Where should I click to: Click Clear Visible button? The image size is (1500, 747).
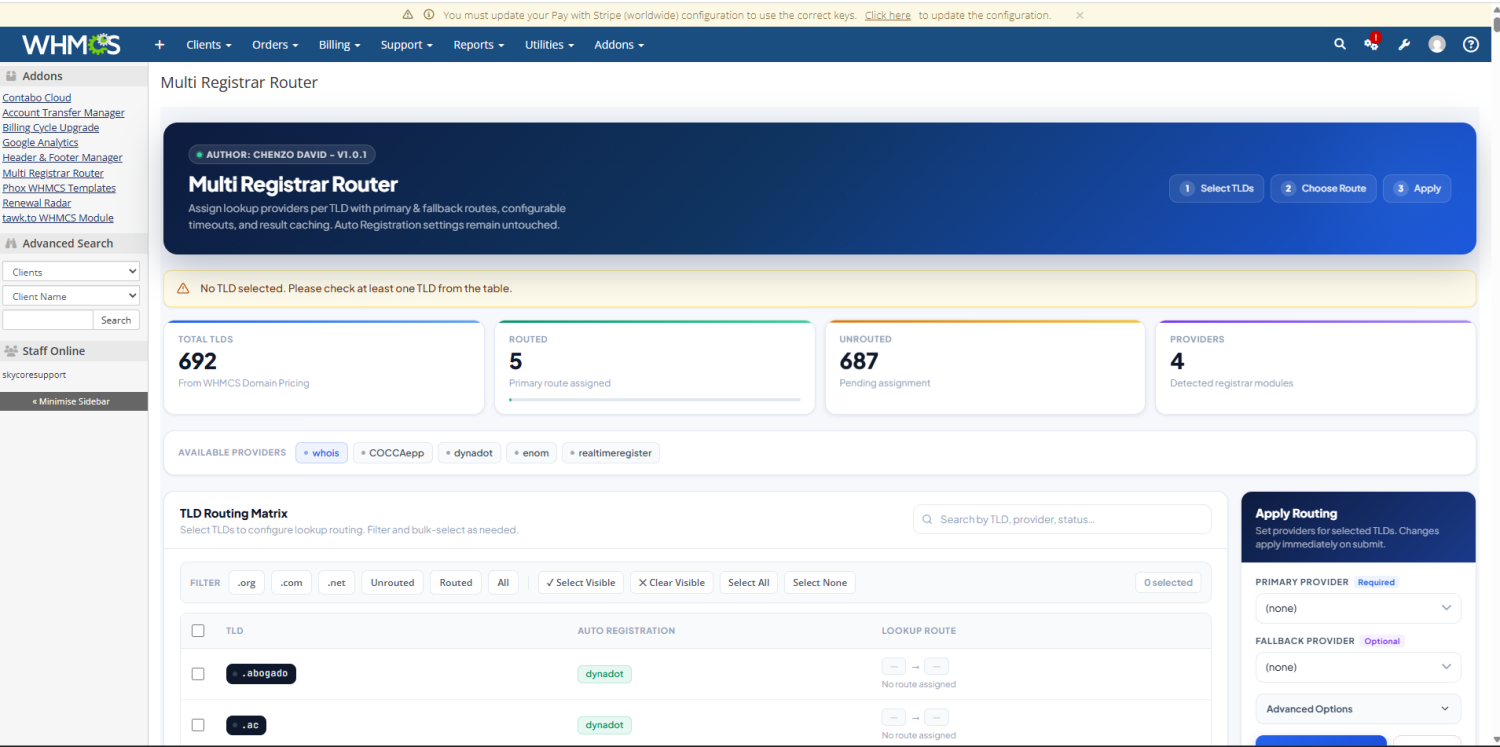[671, 583]
